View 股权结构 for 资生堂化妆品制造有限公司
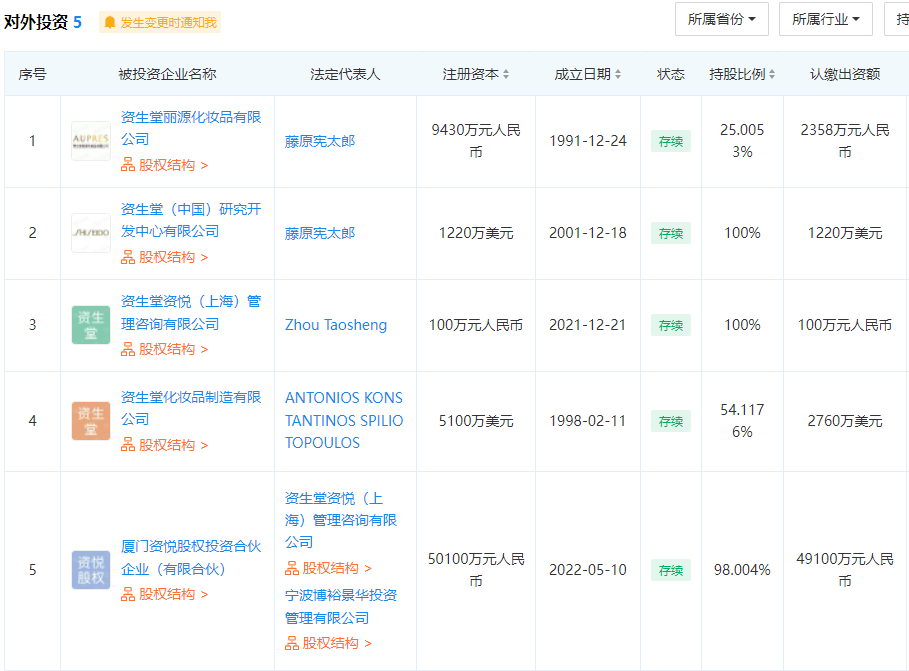 point(164,445)
